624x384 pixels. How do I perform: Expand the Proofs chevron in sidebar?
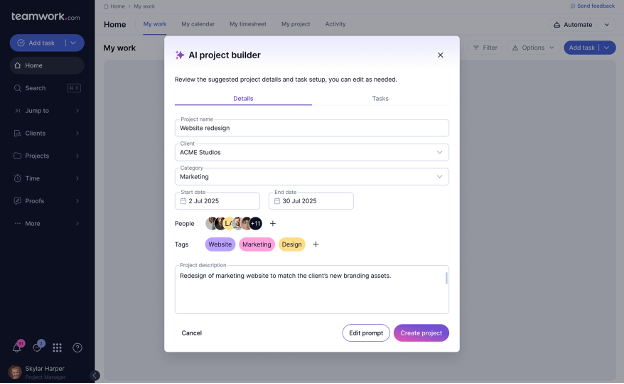(78, 201)
